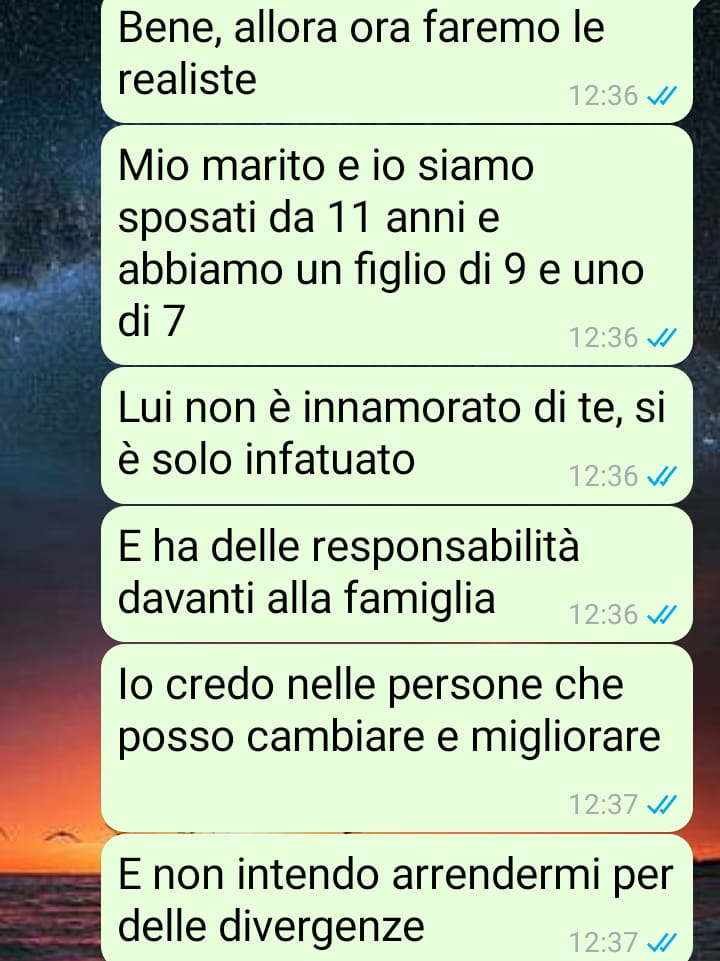Click read ticks on 'cambiare e migliorare' message
720x961 pixels.
coord(662,805)
